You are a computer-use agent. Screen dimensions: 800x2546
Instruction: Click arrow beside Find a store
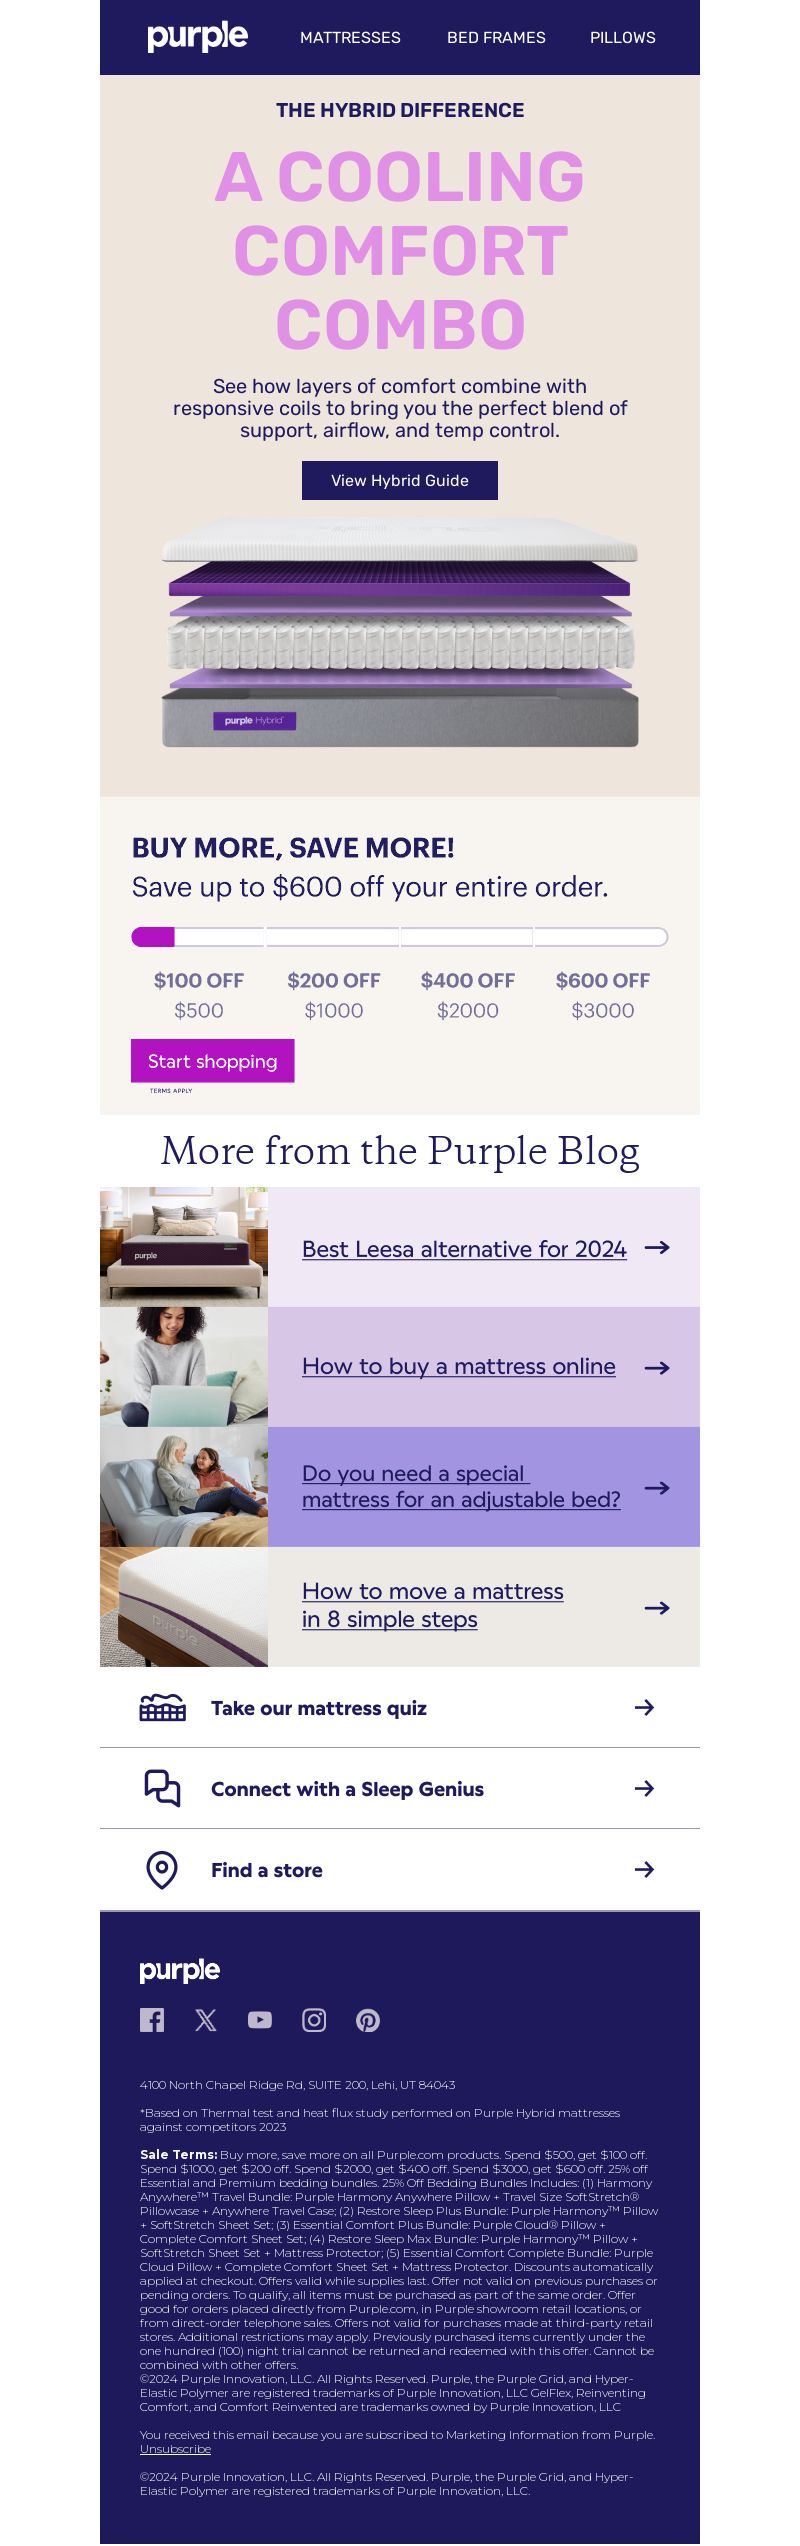(x=645, y=1869)
